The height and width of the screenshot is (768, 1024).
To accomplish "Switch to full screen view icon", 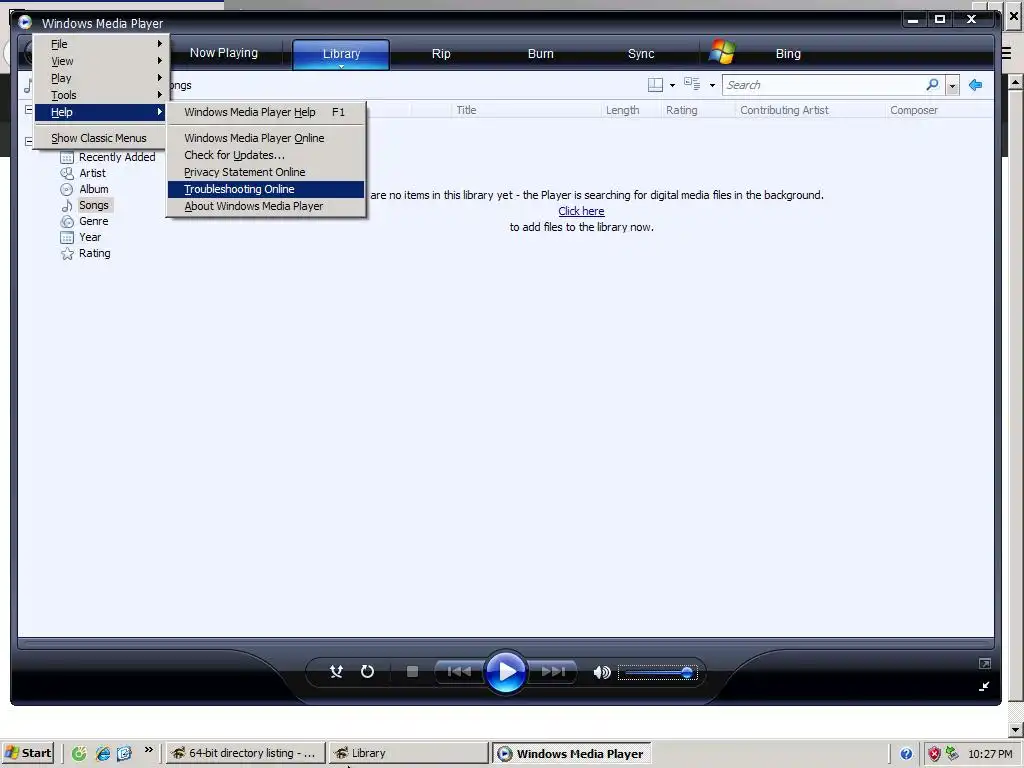I will click(x=985, y=664).
